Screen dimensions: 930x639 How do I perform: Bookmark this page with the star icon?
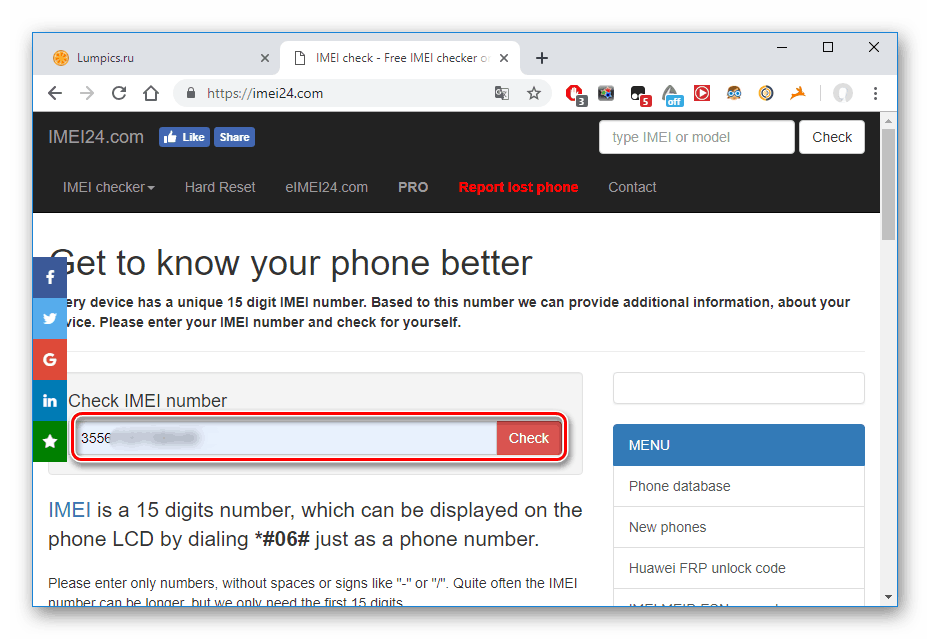(534, 93)
